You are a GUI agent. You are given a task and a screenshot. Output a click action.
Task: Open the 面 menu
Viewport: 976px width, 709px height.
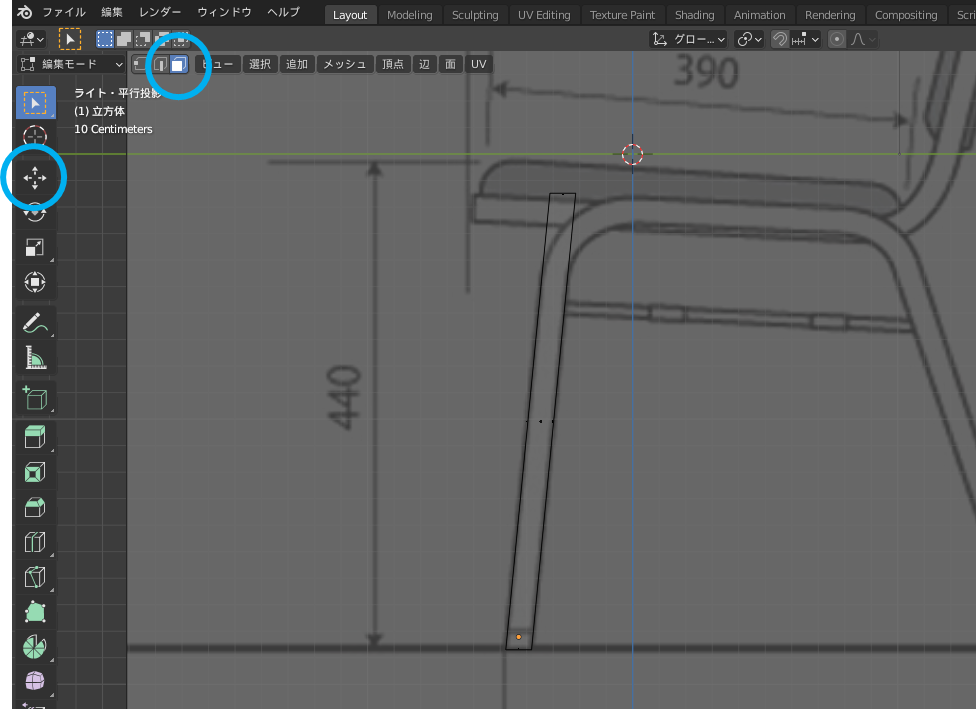[x=451, y=64]
